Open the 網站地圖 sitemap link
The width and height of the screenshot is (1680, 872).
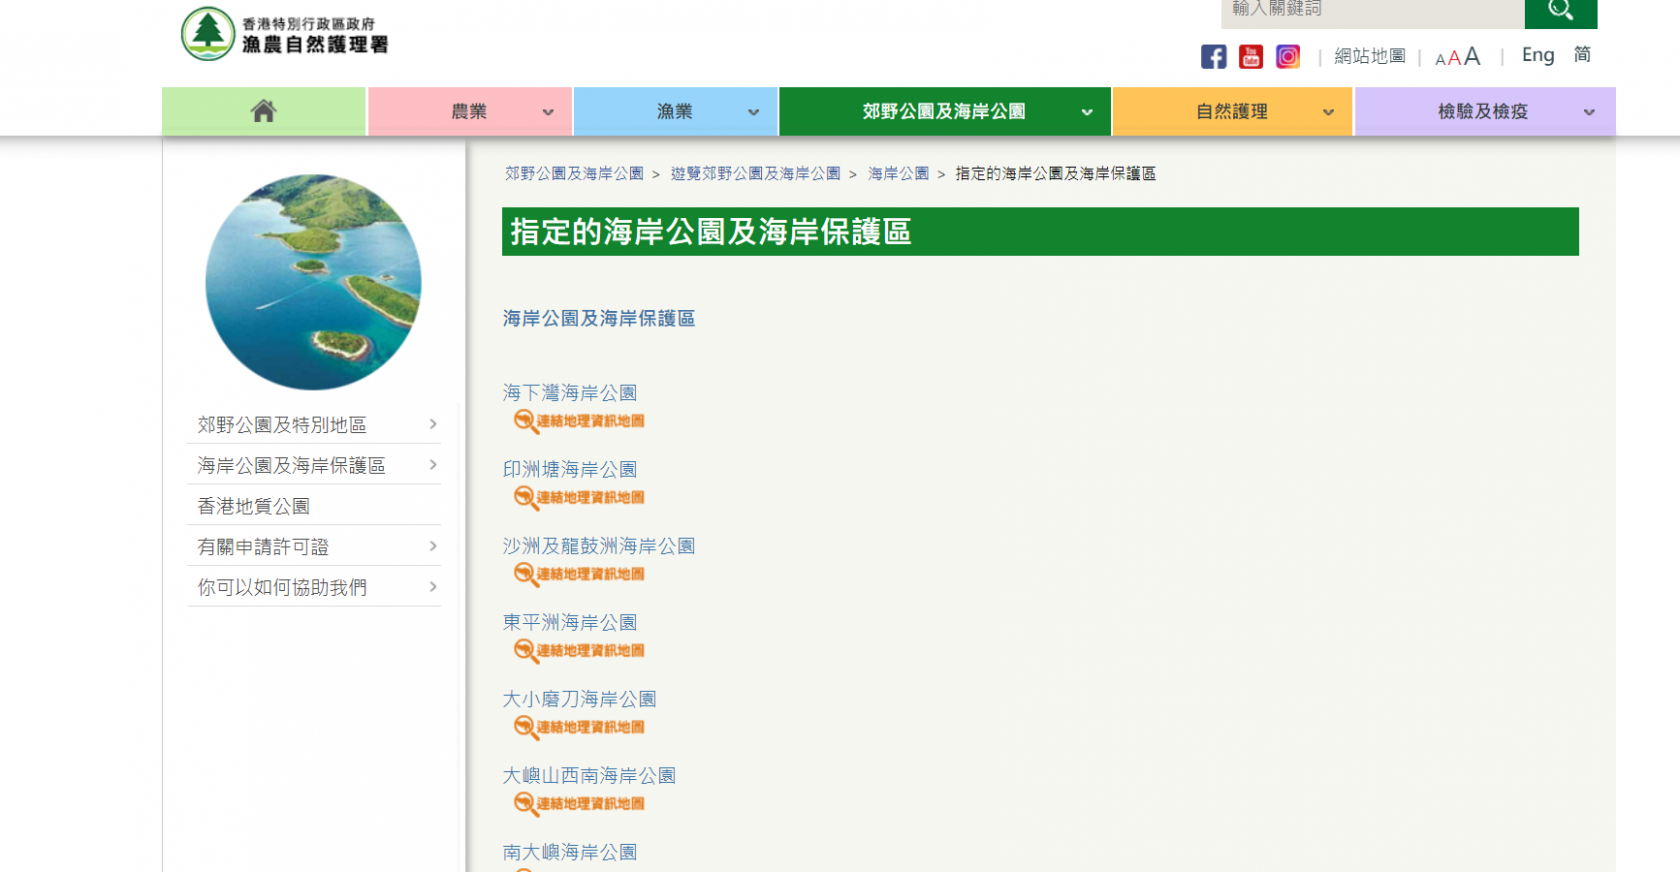tap(1370, 57)
